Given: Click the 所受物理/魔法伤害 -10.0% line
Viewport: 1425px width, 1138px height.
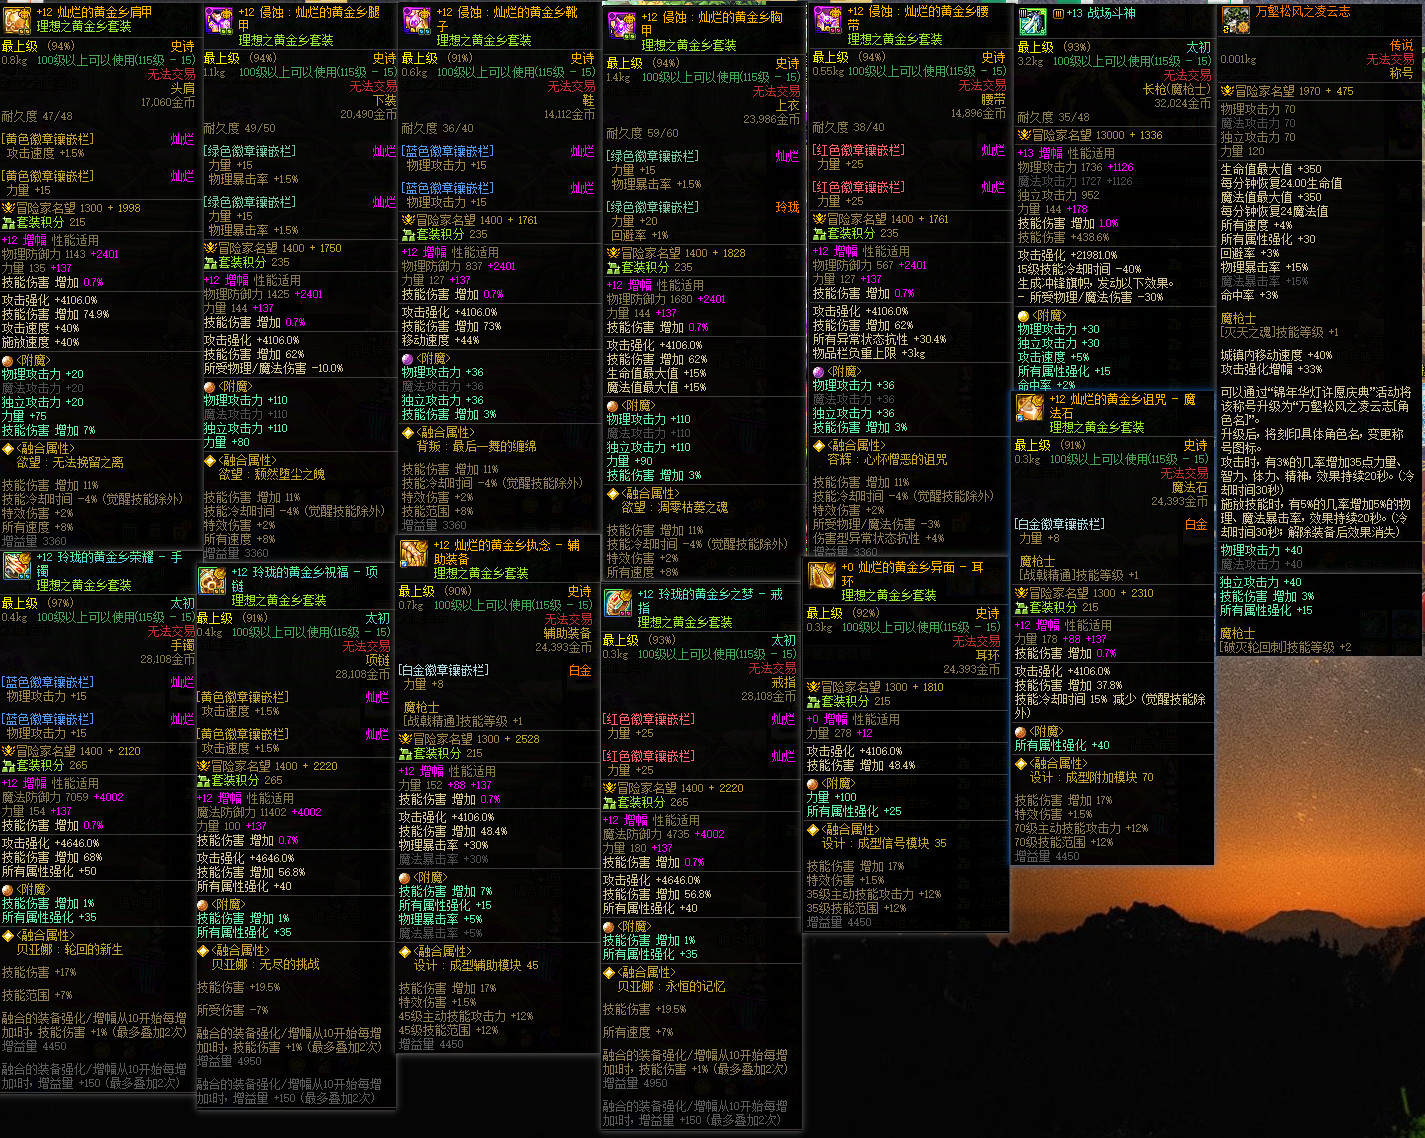Looking at the screenshot, I should 274,368.
